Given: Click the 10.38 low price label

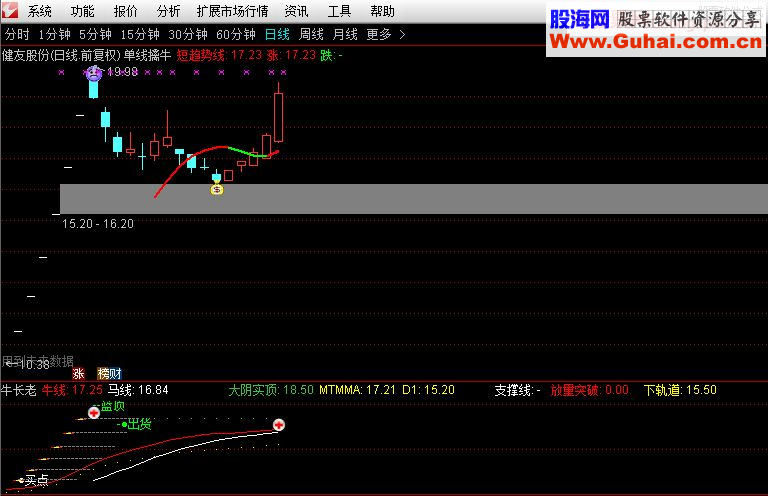Looking at the screenshot, I should click(x=35, y=365).
